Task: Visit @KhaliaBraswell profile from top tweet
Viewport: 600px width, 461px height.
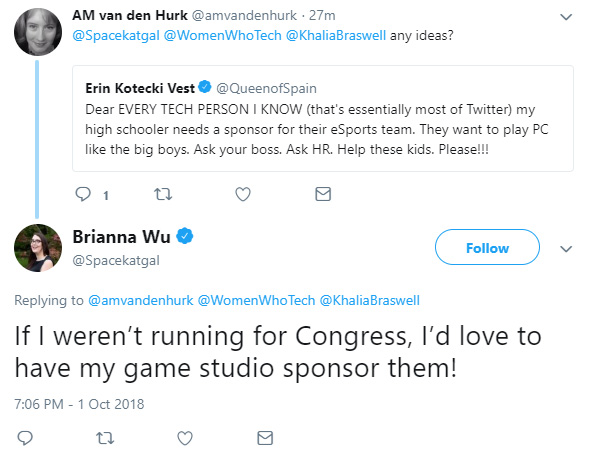Action: pyautogui.click(x=336, y=36)
